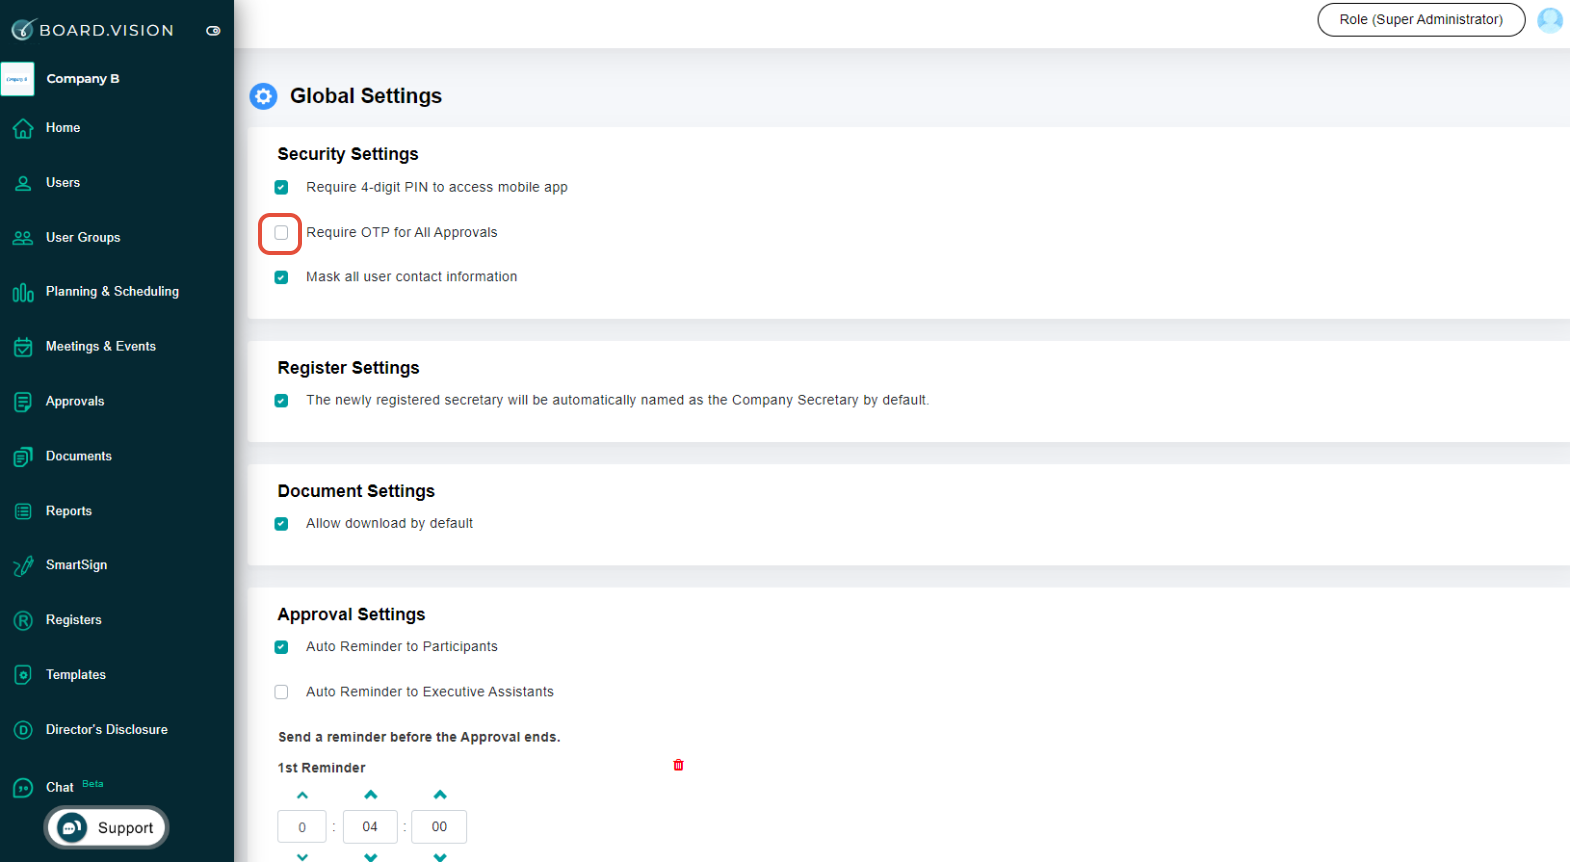This screenshot has height=862, width=1570.
Task: Click the Company B logo thumbnail
Action: coord(18,79)
